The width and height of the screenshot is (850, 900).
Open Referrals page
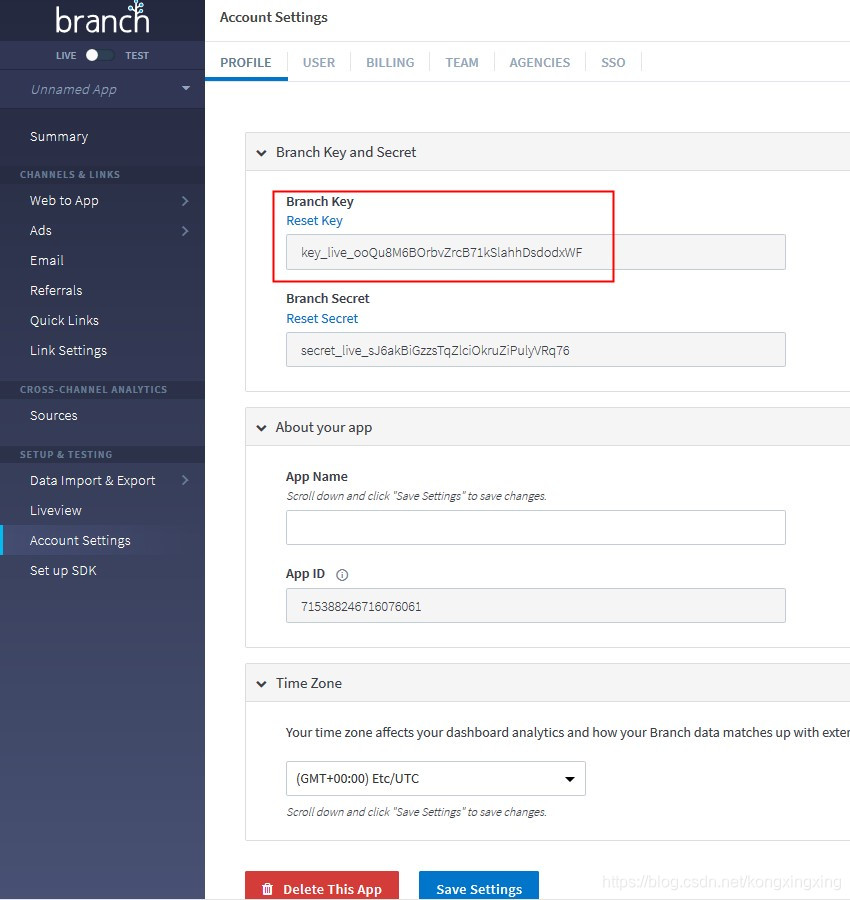56,290
